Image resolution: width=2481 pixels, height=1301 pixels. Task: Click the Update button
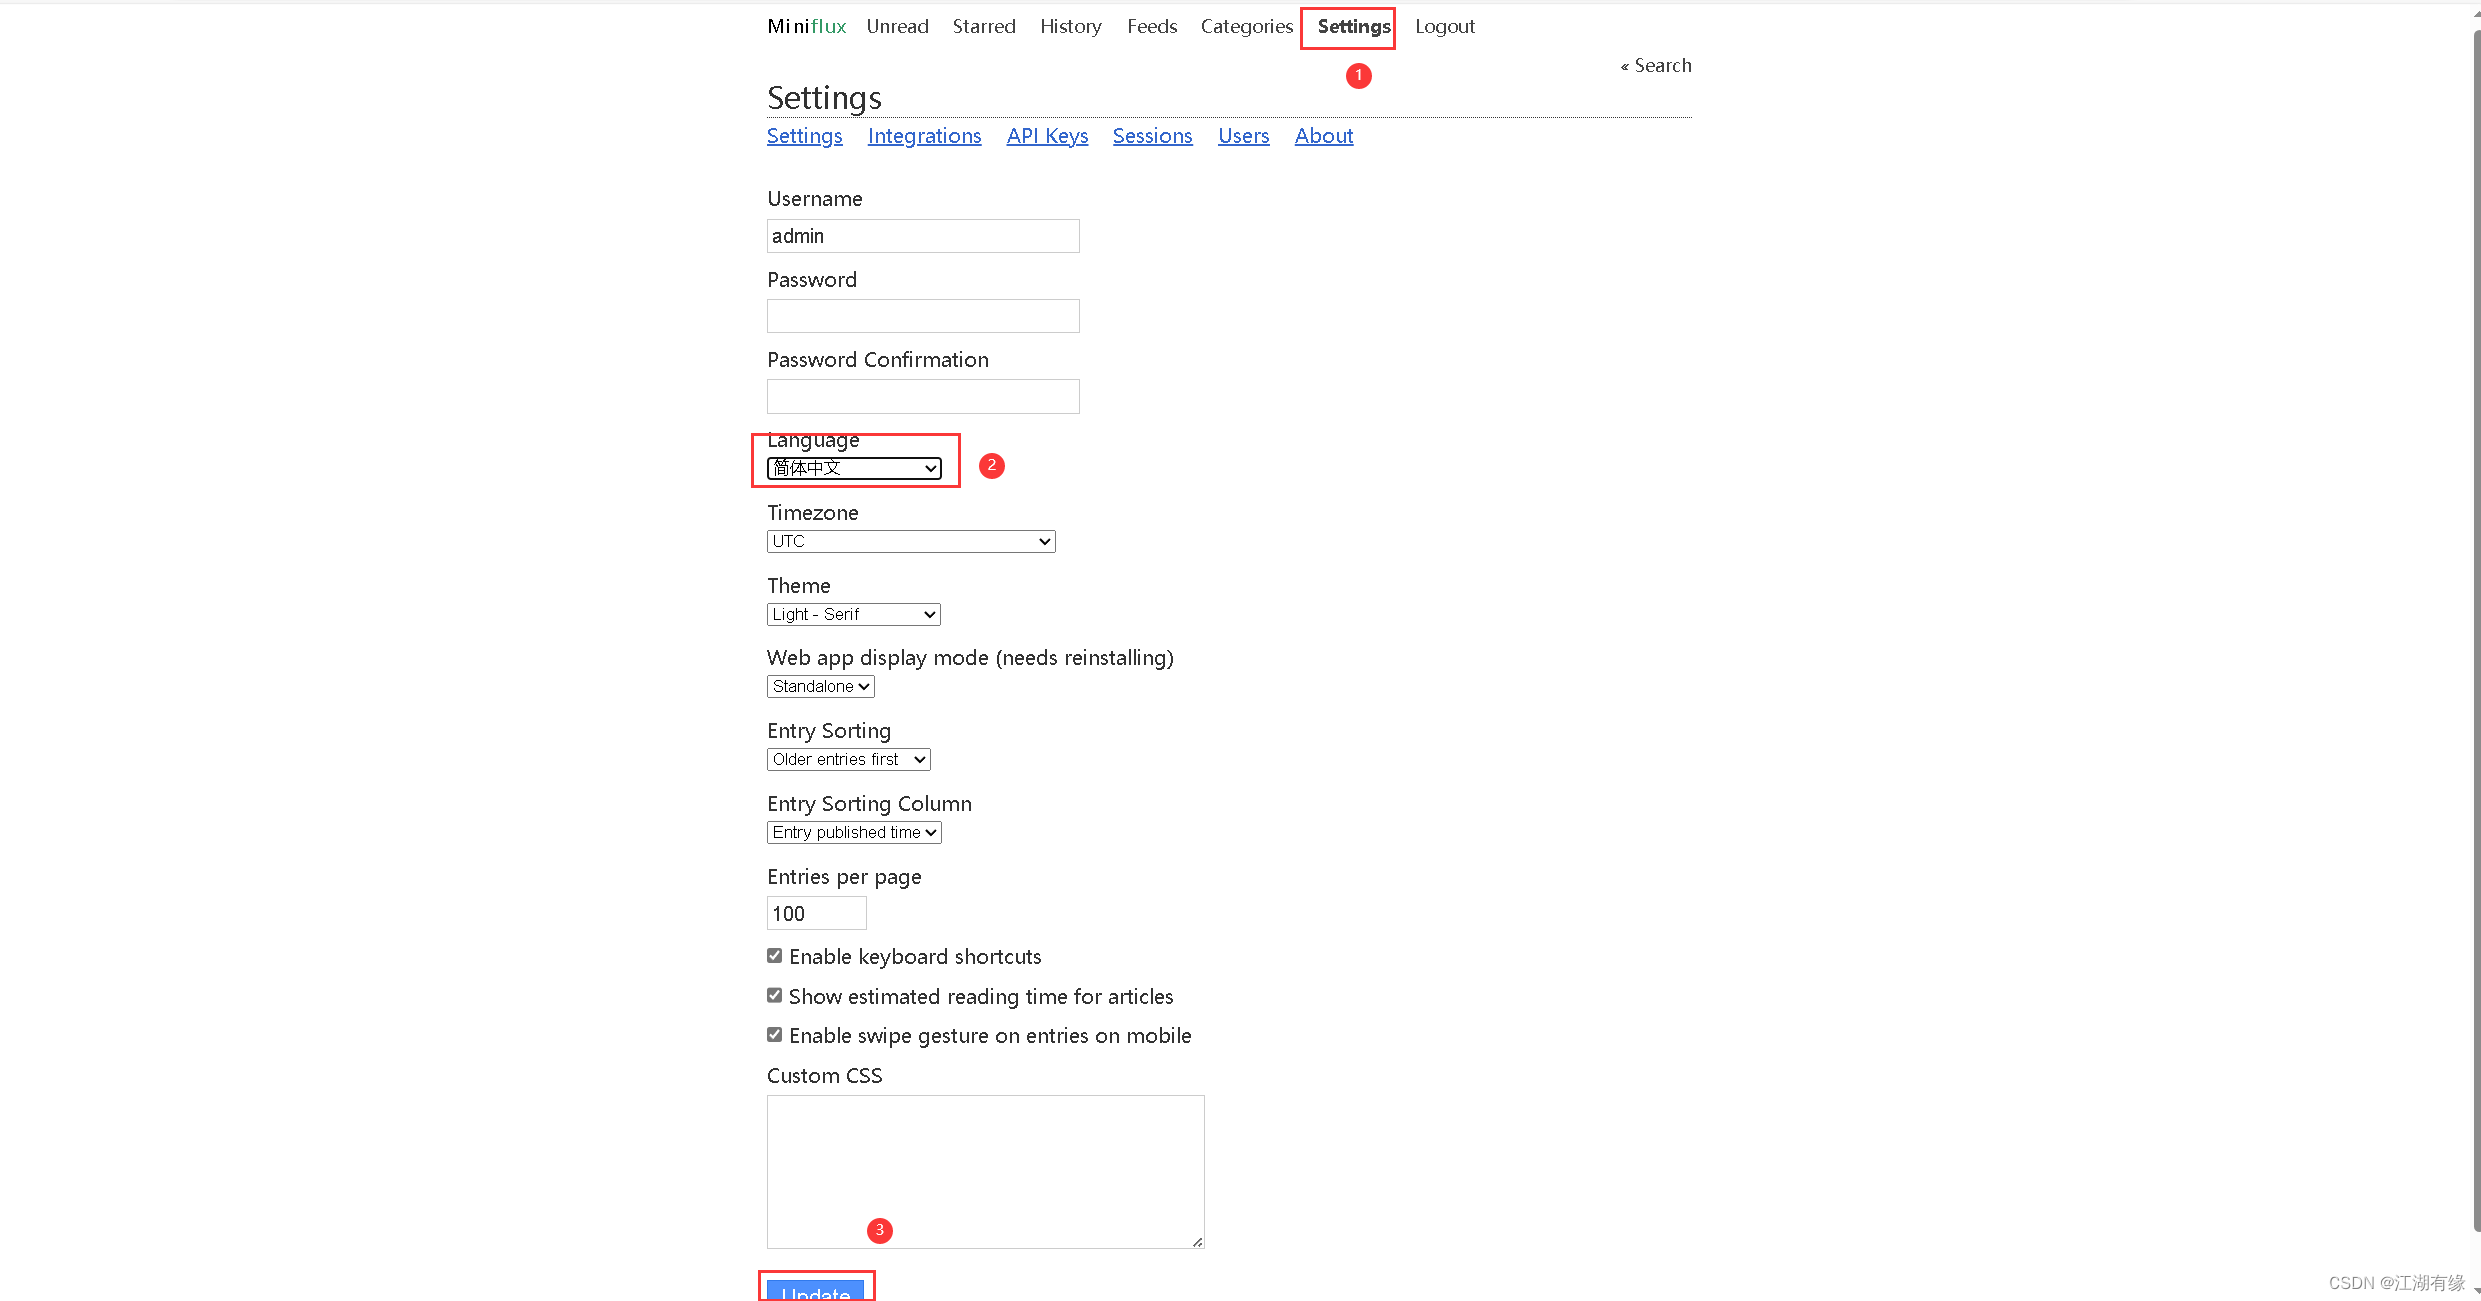point(816,1290)
